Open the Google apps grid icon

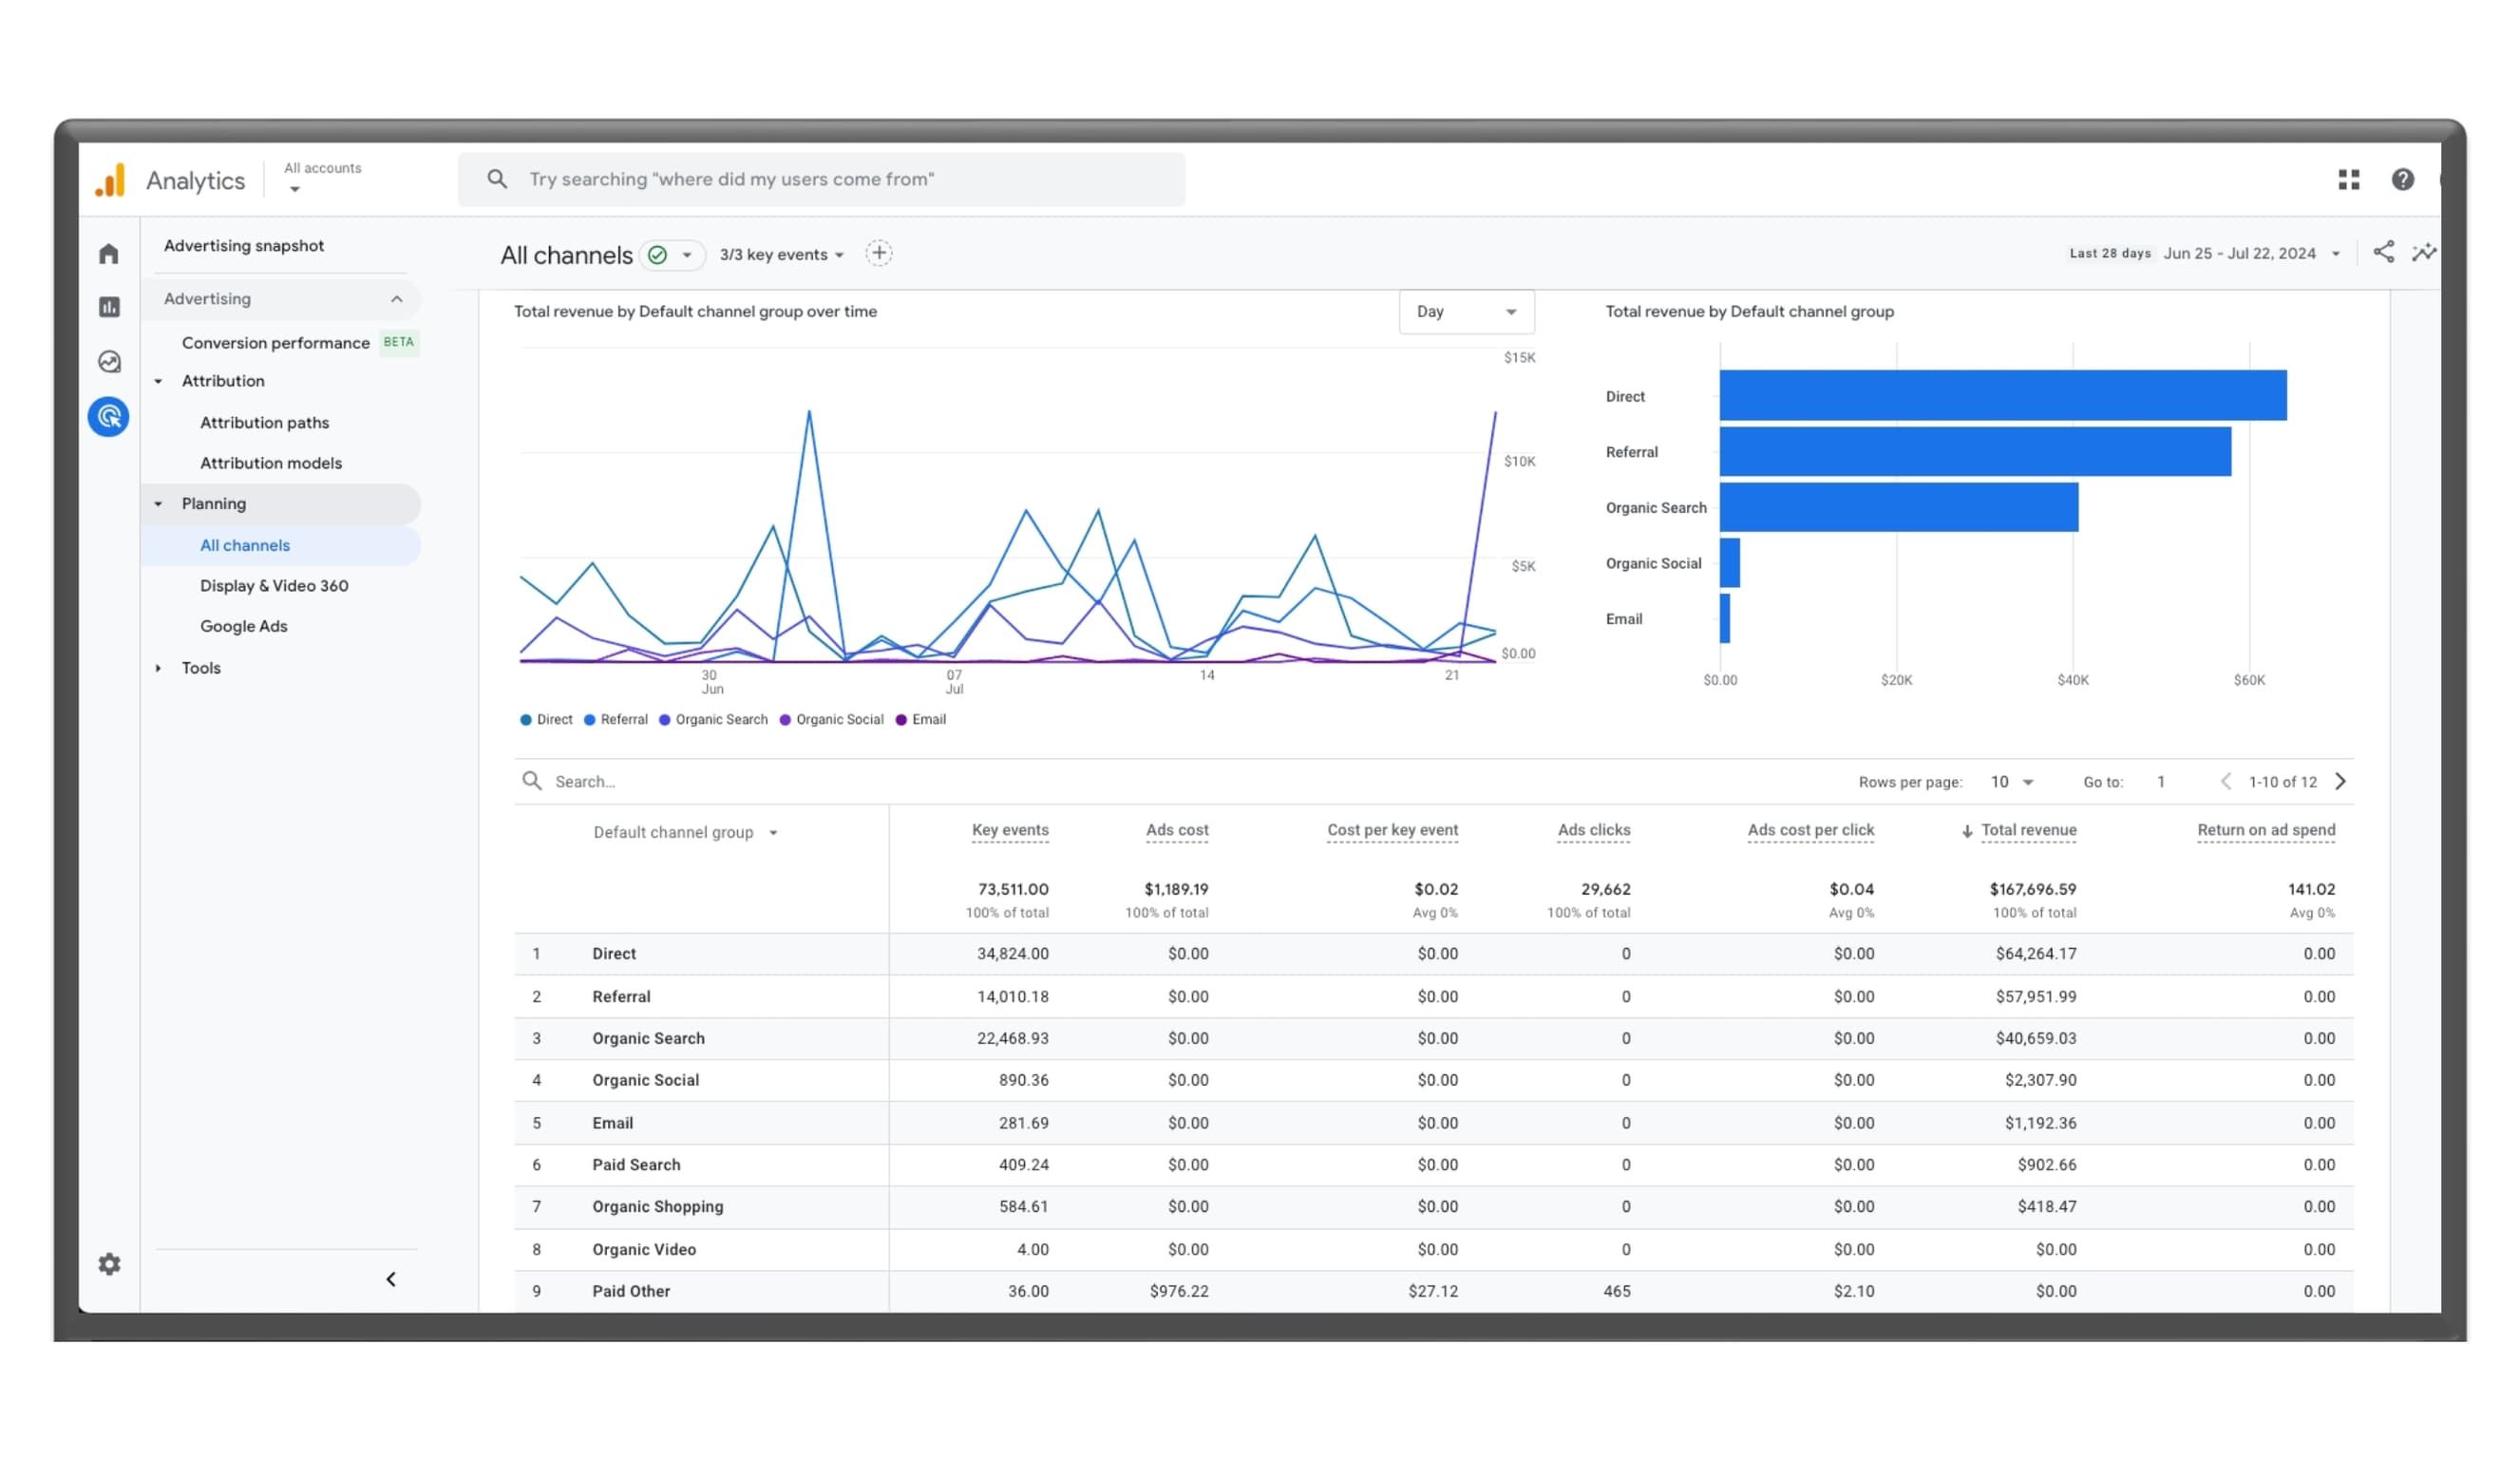[x=2349, y=179]
